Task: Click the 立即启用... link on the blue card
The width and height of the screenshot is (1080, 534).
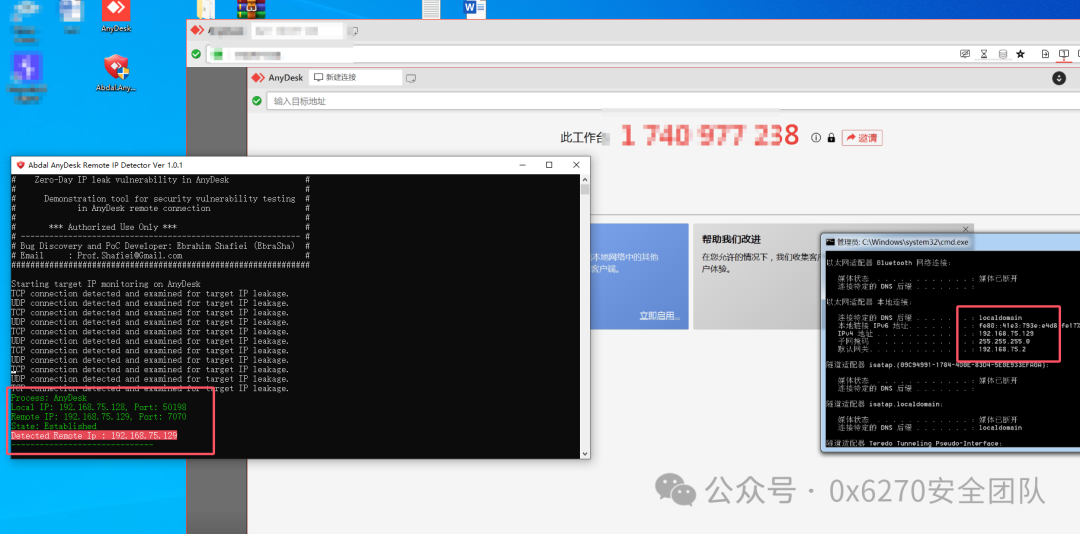Action: pyautogui.click(x=659, y=316)
